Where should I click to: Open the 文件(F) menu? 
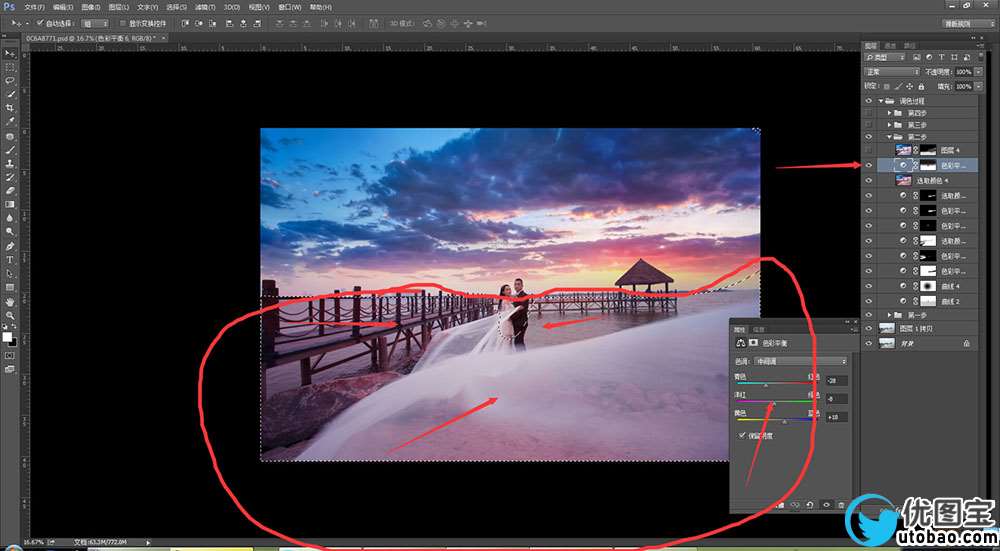point(34,7)
